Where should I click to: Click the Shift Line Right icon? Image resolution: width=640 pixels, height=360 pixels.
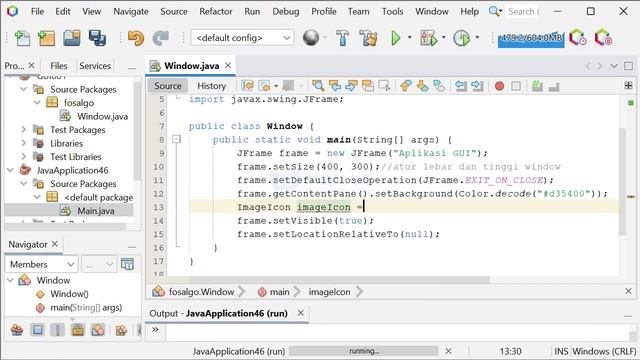[x=477, y=86]
